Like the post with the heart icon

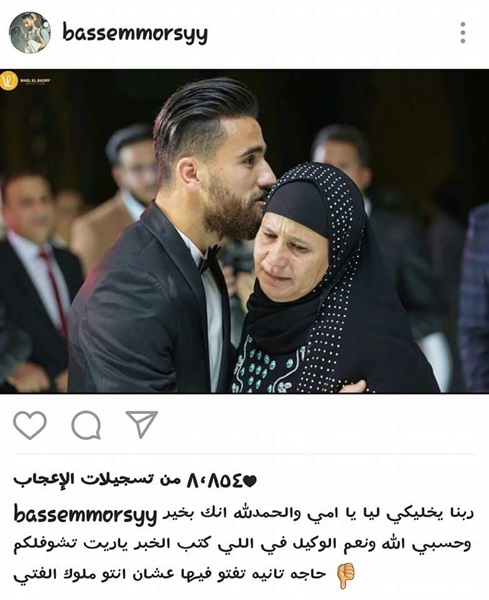[30, 425]
